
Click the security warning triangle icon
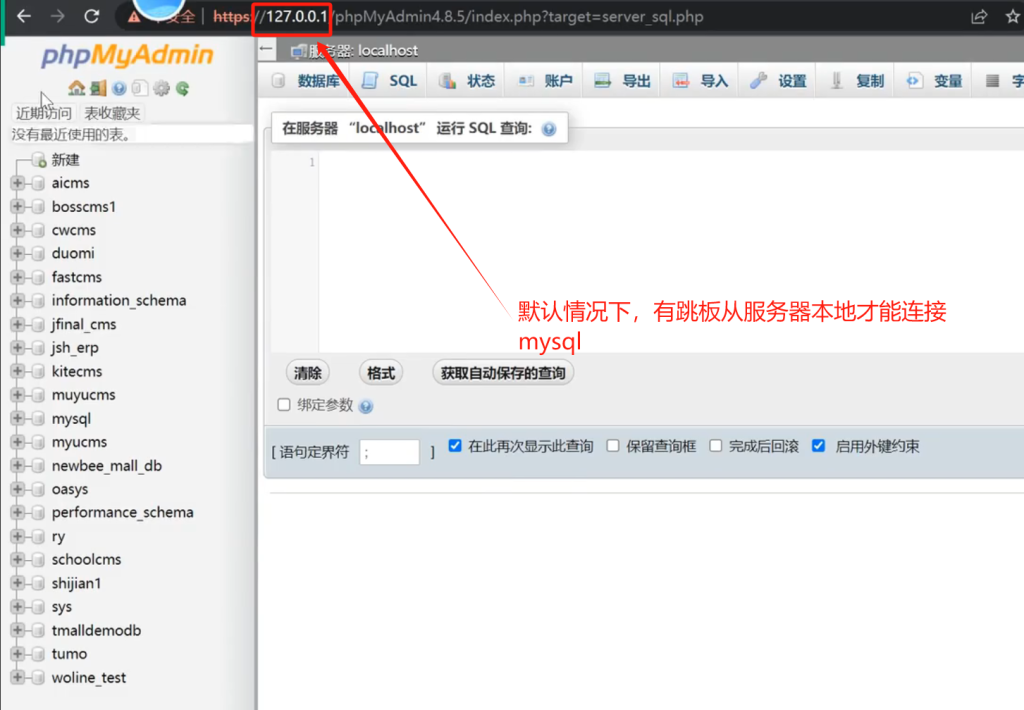tap(134, 17)
